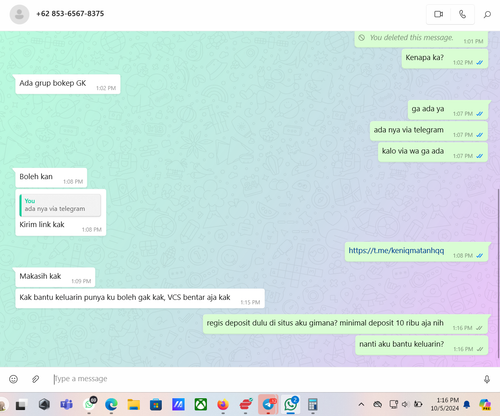Open the attachment paperclip menu
This screenshot has height=416, width=500.
(35, 379)
